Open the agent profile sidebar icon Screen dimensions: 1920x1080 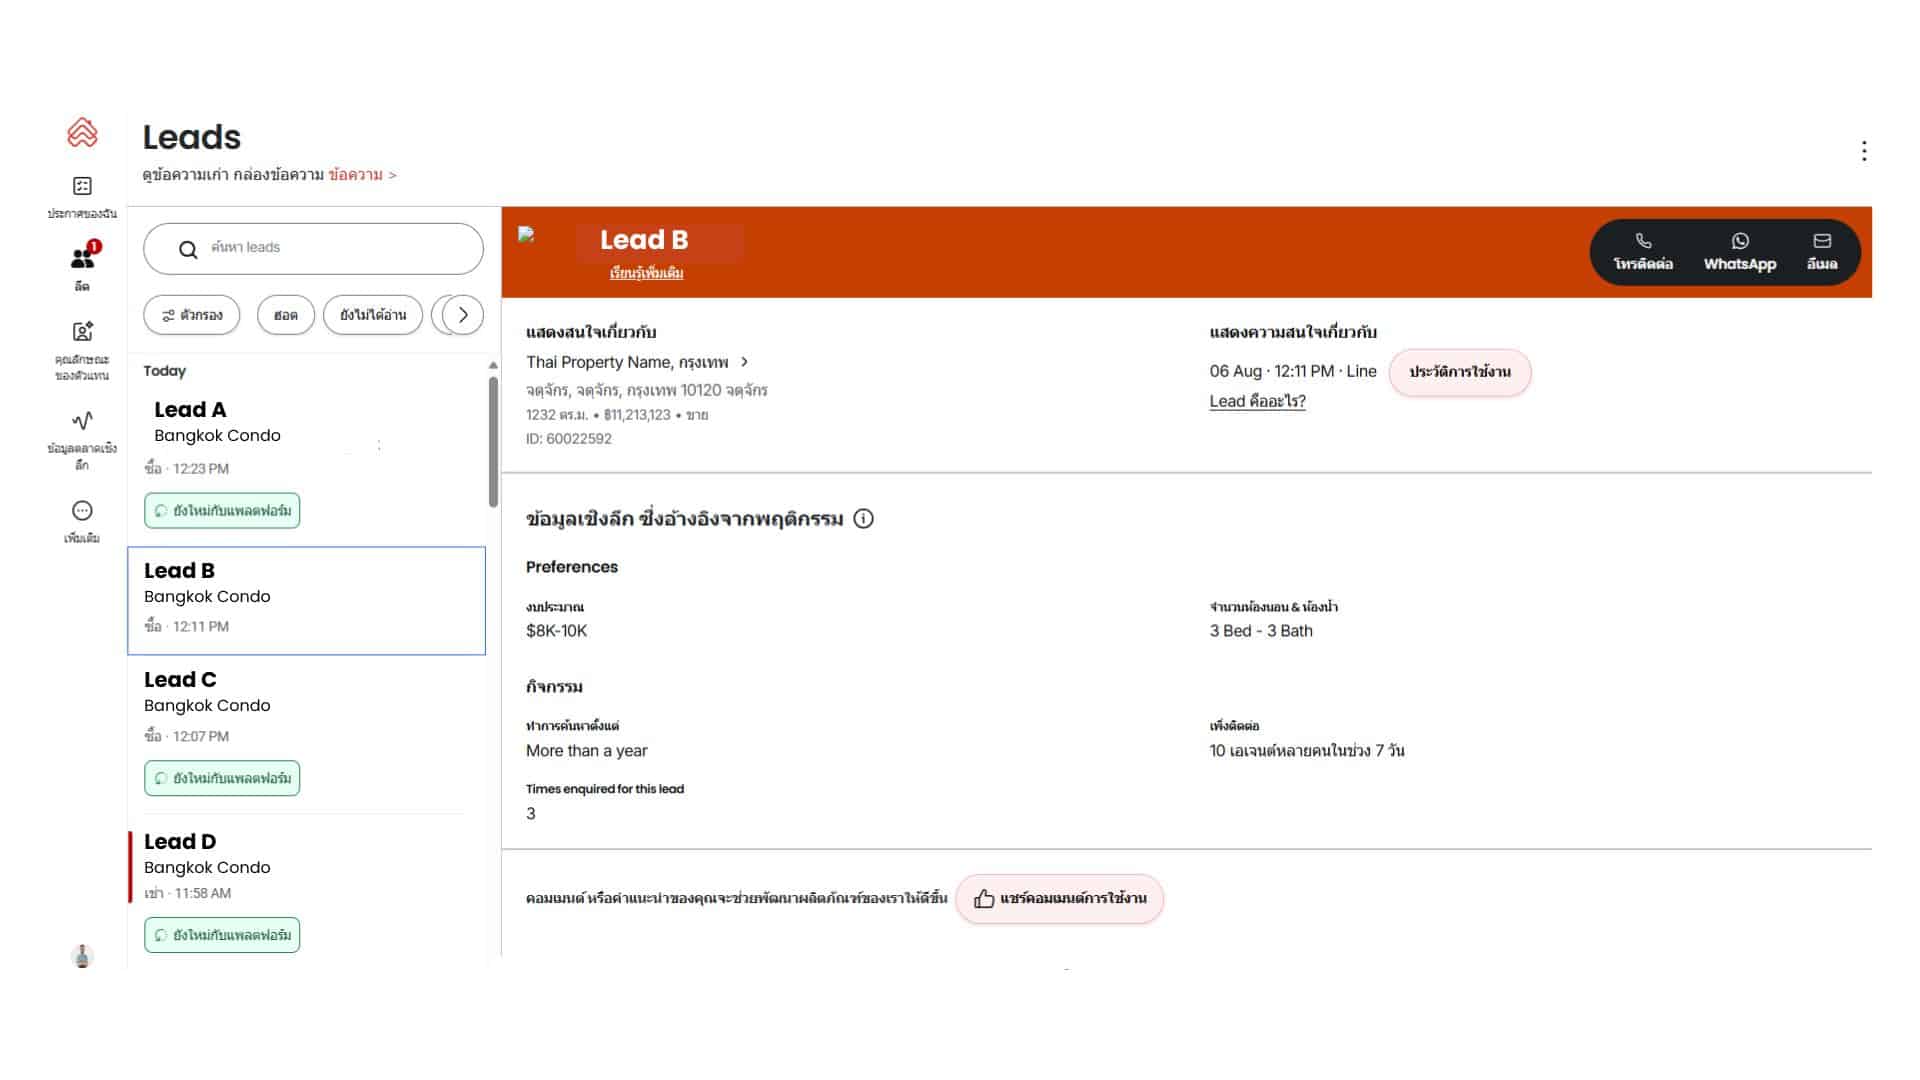coord(82,332)
